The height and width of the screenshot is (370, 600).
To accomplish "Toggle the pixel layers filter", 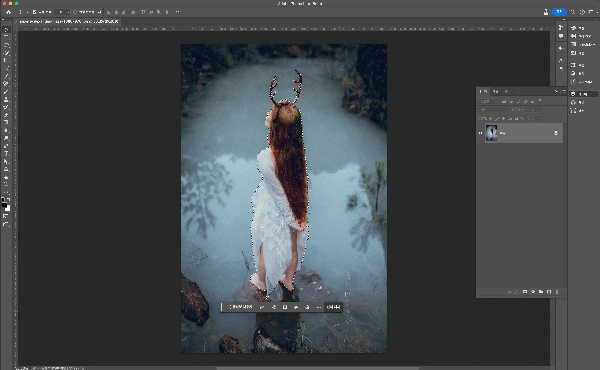I will [x=504, y=101].
